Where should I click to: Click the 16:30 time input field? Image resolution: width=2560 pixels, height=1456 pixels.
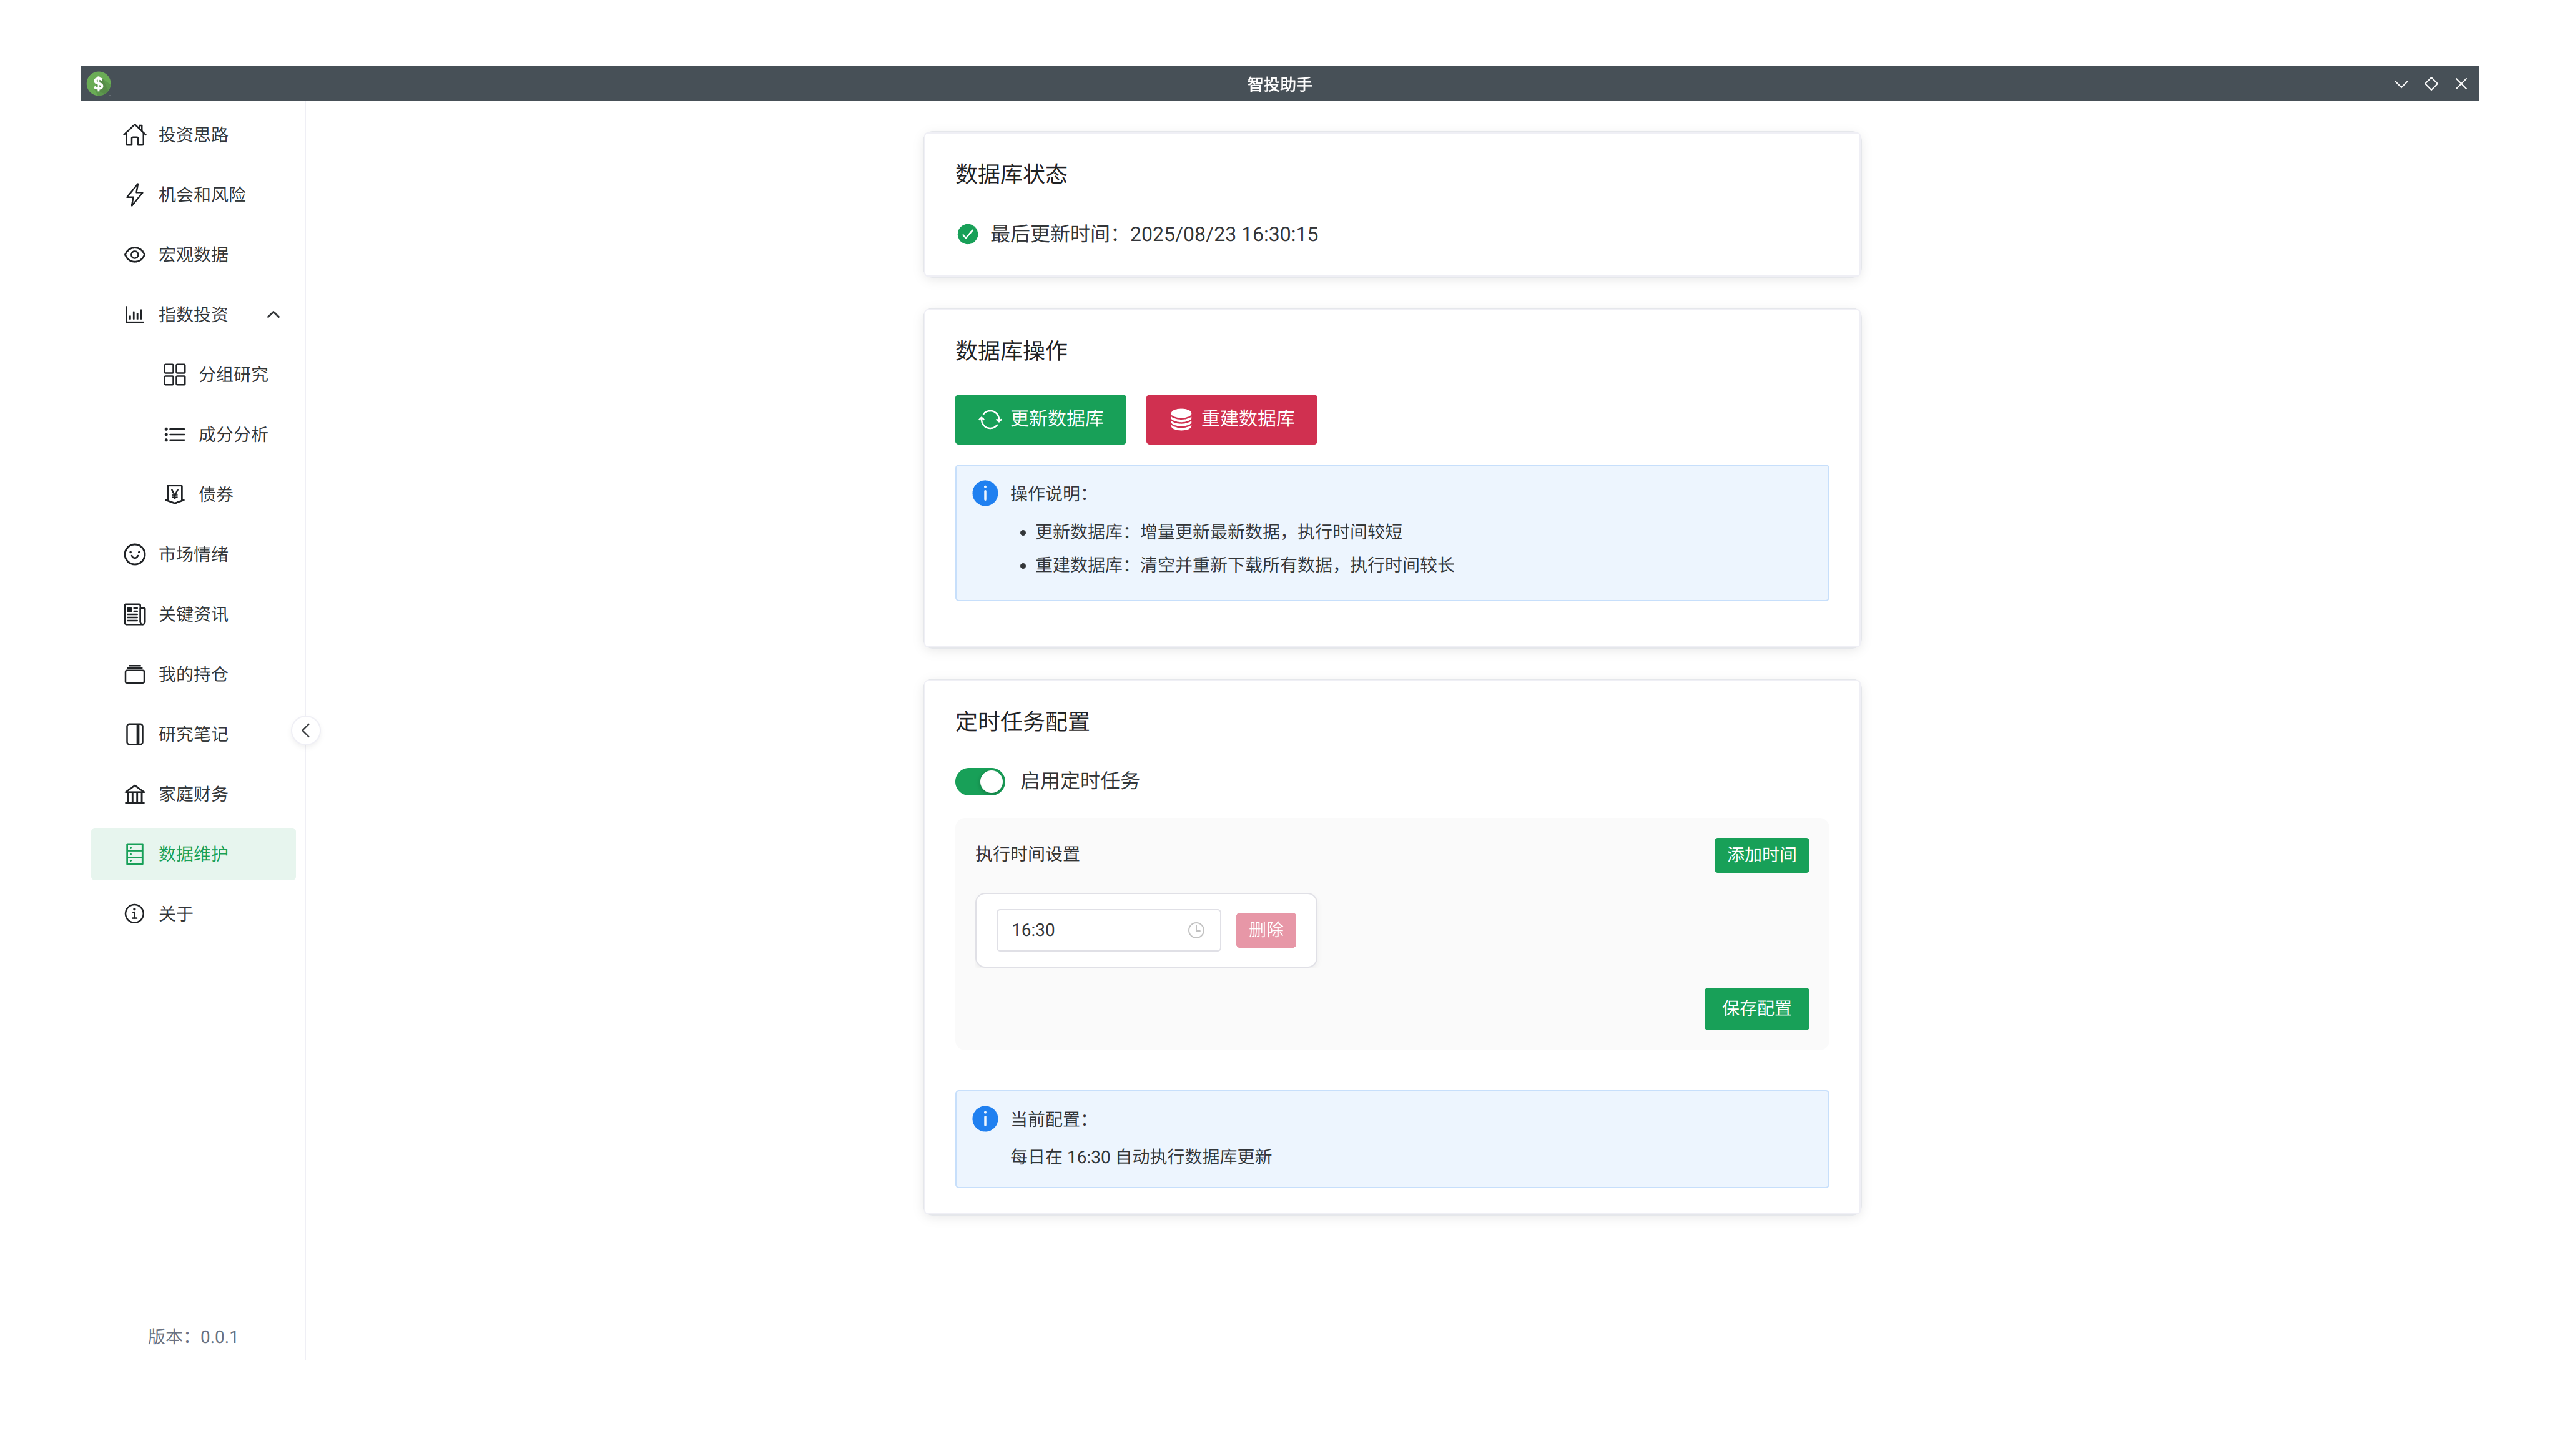pyautogui.click(x=1090, y=930)
